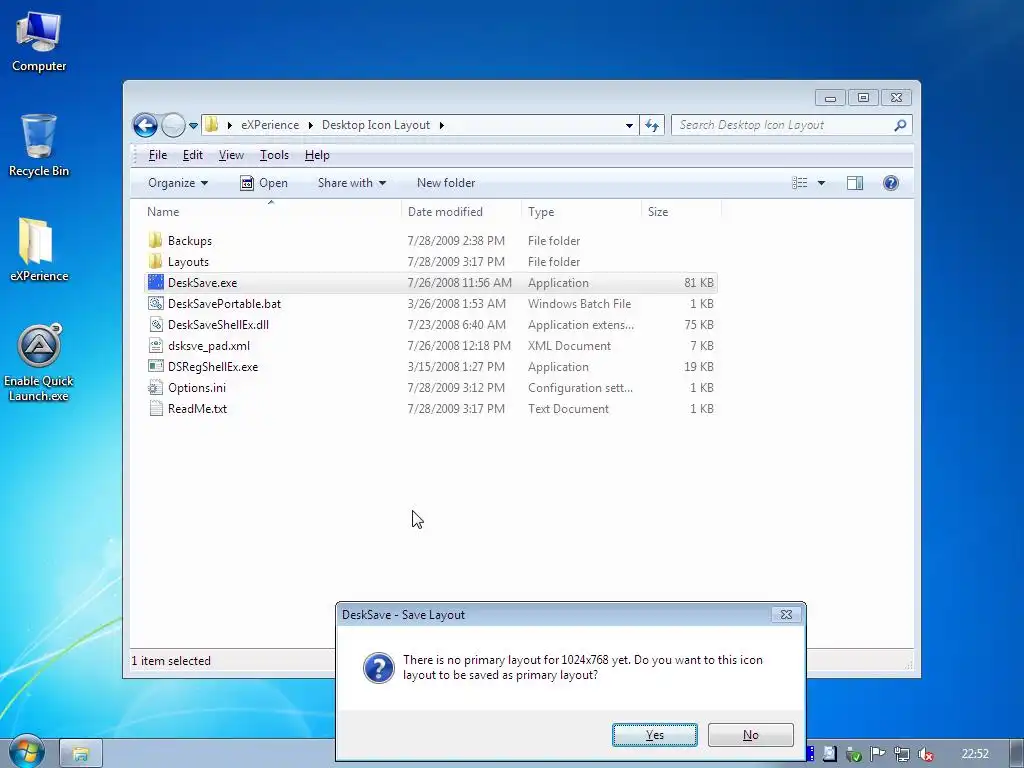This screenshot has width=1024, height=768.
Task: Click the Open toolbar button
Action: coord(264,183)
